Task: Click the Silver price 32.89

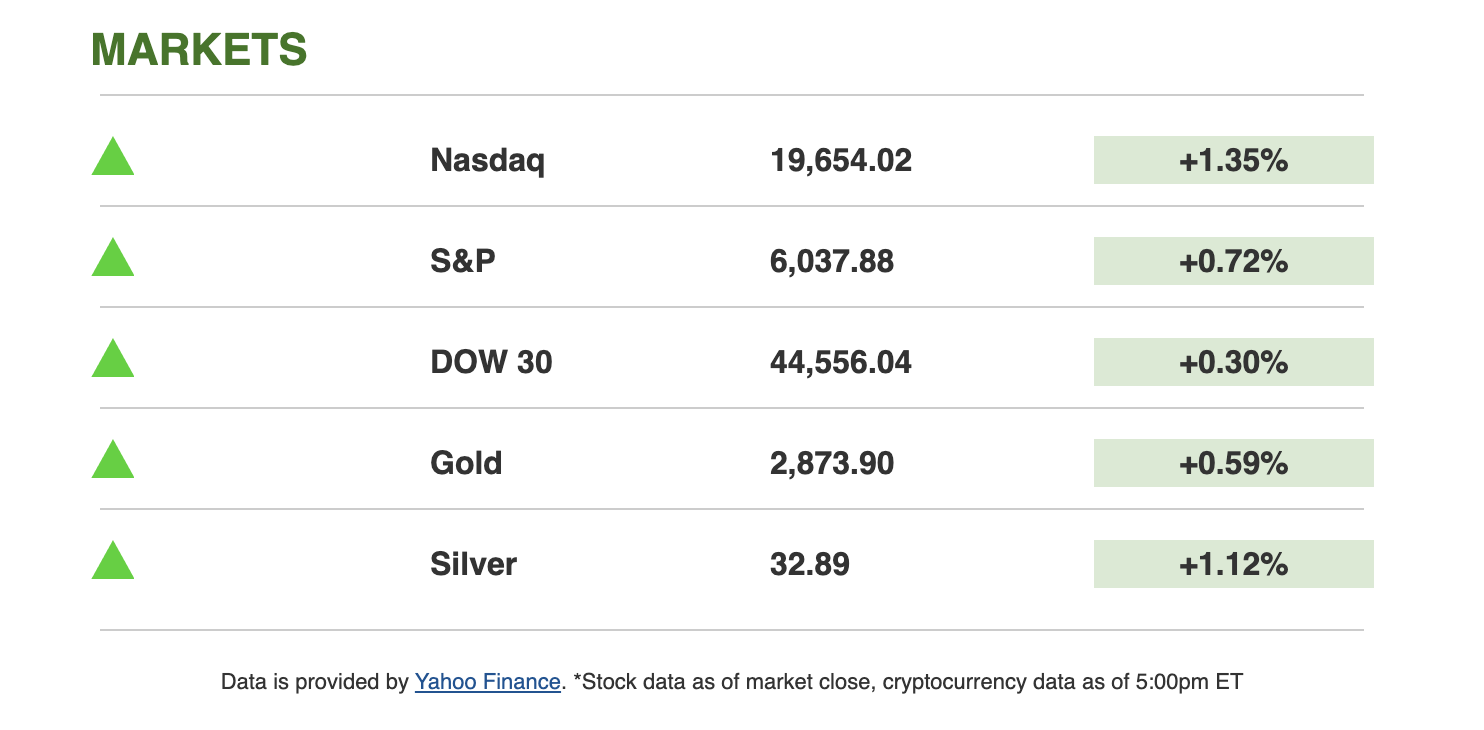Action: coord(809,564)
